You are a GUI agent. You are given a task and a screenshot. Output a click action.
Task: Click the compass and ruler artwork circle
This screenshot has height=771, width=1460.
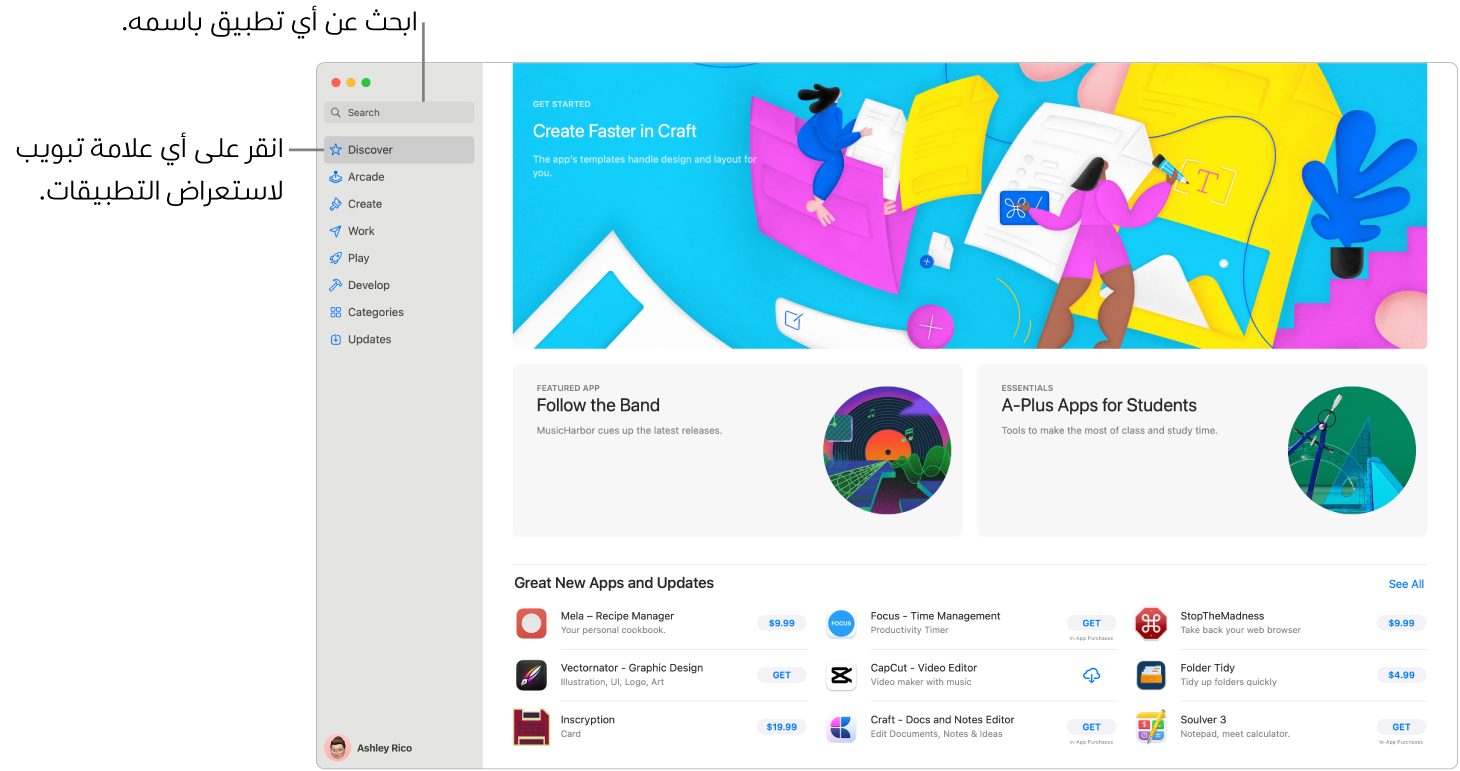click(x=1352, y=450)
